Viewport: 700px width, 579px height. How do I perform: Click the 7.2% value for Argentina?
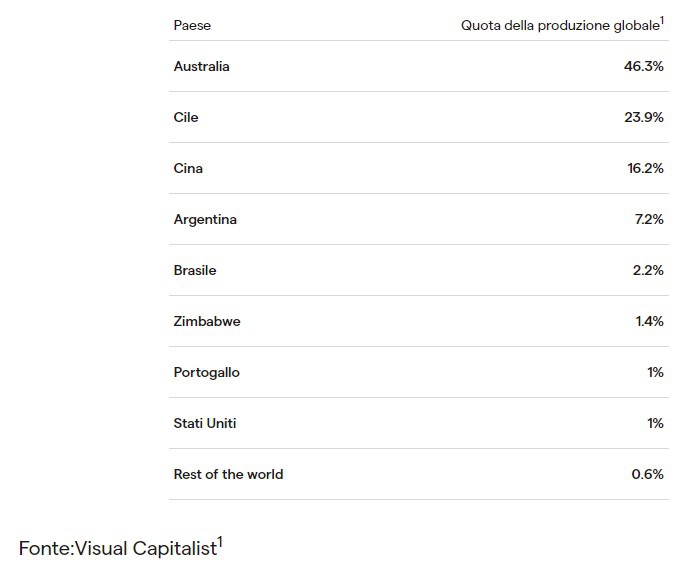click(x=649, y=219)
